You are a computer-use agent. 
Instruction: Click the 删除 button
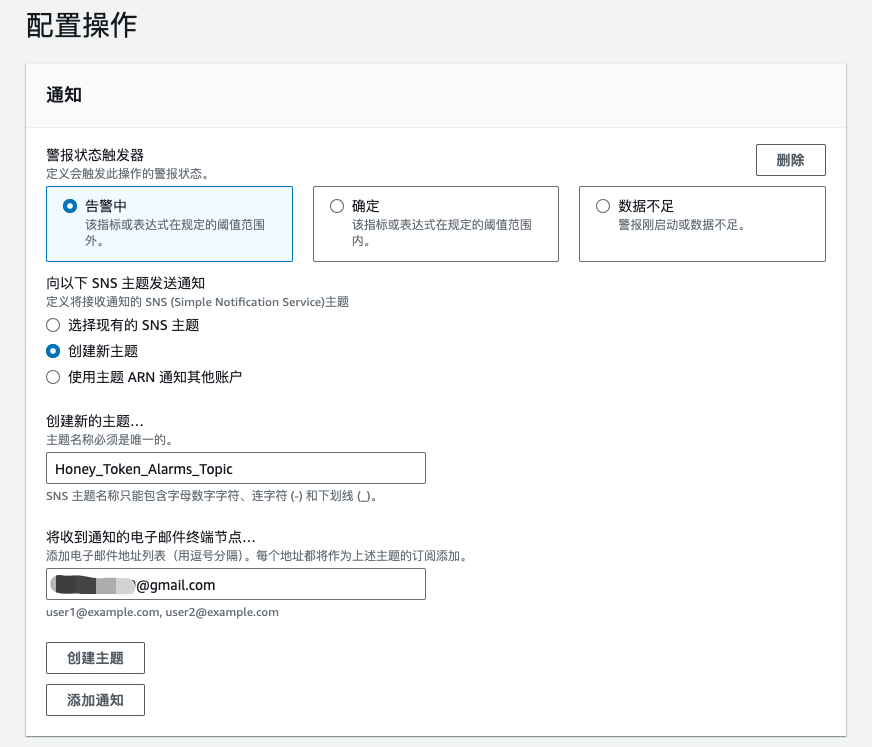790,160
